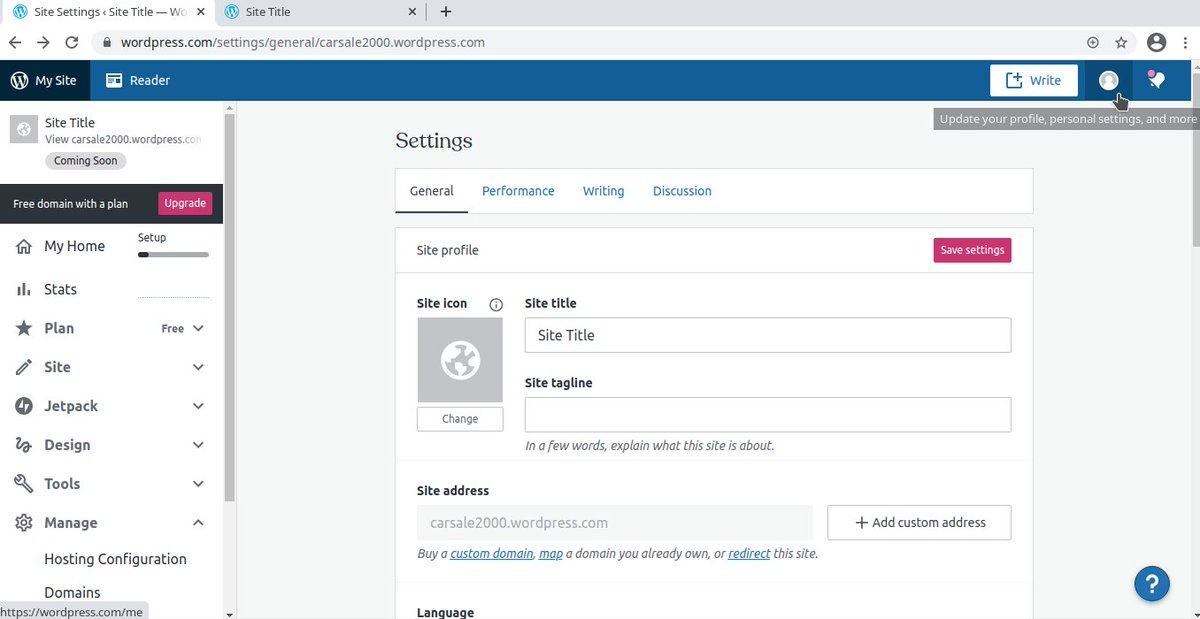Open the notifications bell icon
The image size is (1200, 619).
click(x=1156, y=80)
